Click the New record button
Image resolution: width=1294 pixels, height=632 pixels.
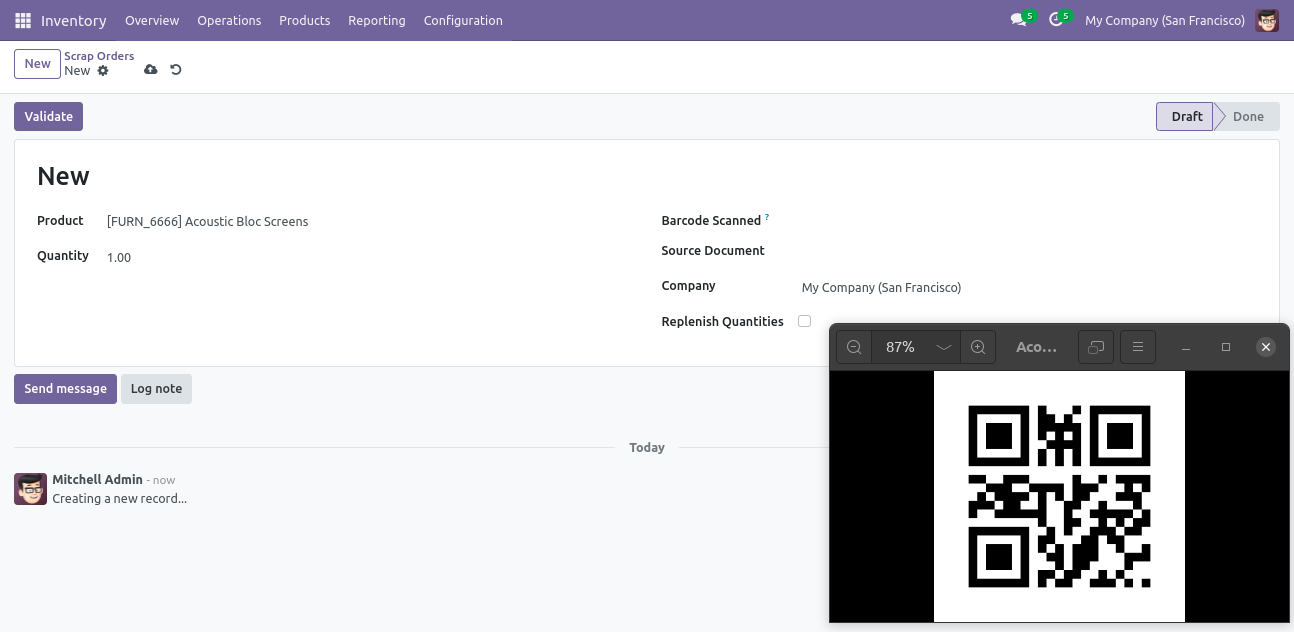tap(37, 63)
